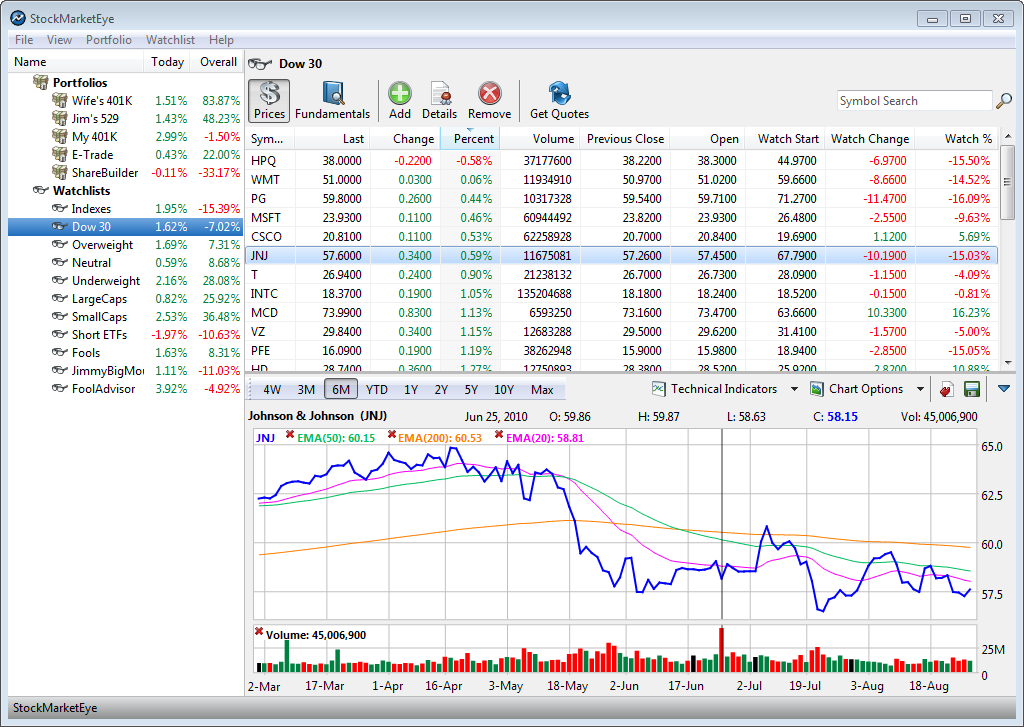Collapse the chart panel with the blue triangle
Viewport: 1024px width, 727px height.
pos(1004,389)
